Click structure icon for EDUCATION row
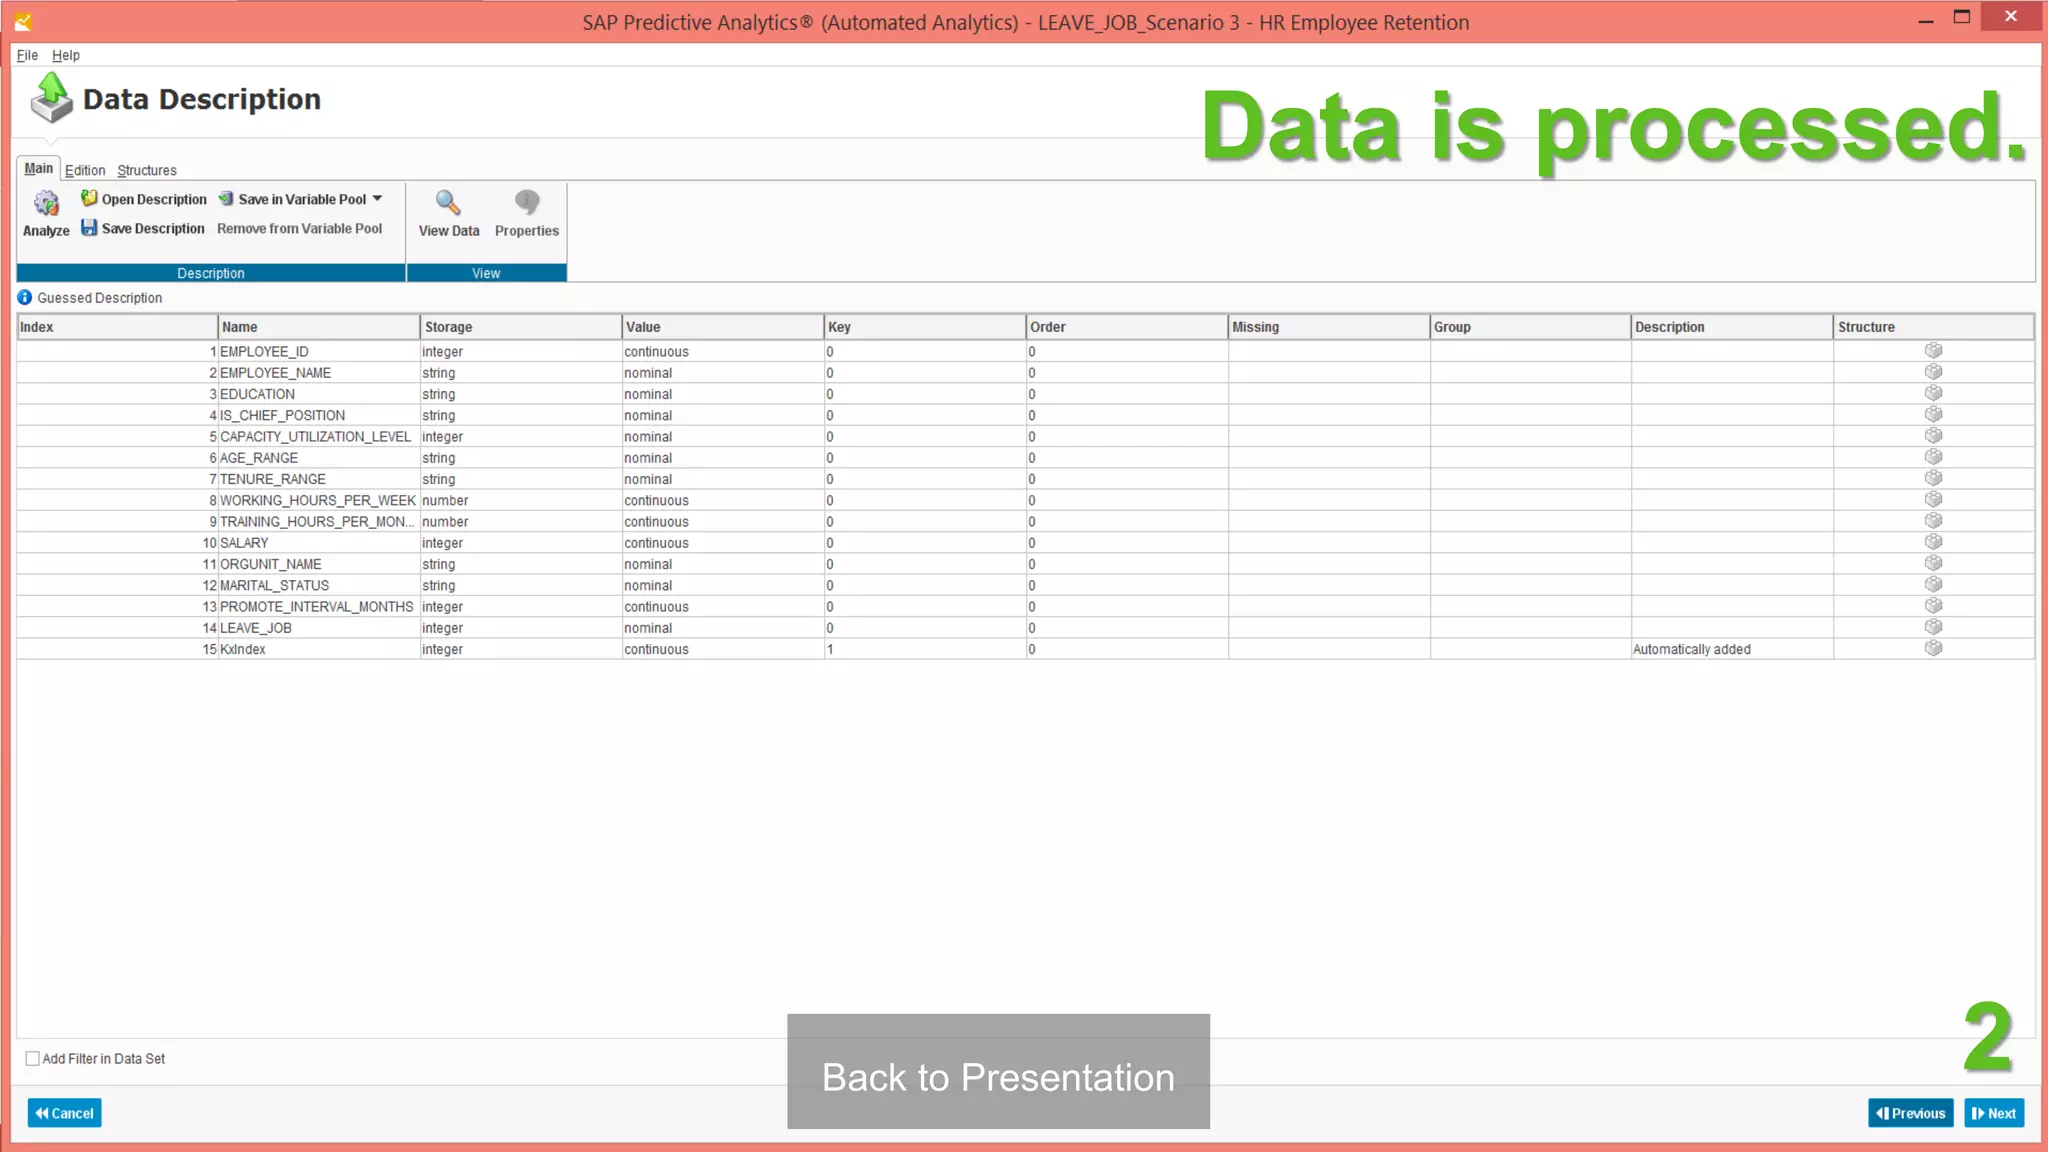This screenshot has width=2048, height=1152. click(x=1933, y=393)
